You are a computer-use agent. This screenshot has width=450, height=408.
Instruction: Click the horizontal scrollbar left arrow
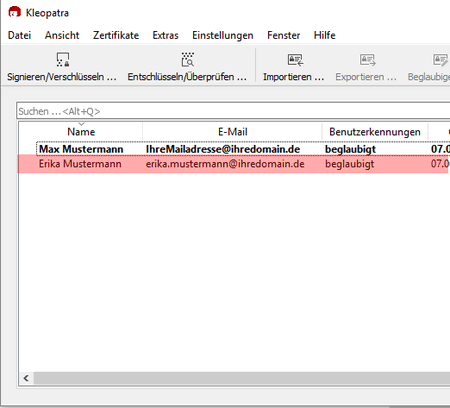[26, 378]
